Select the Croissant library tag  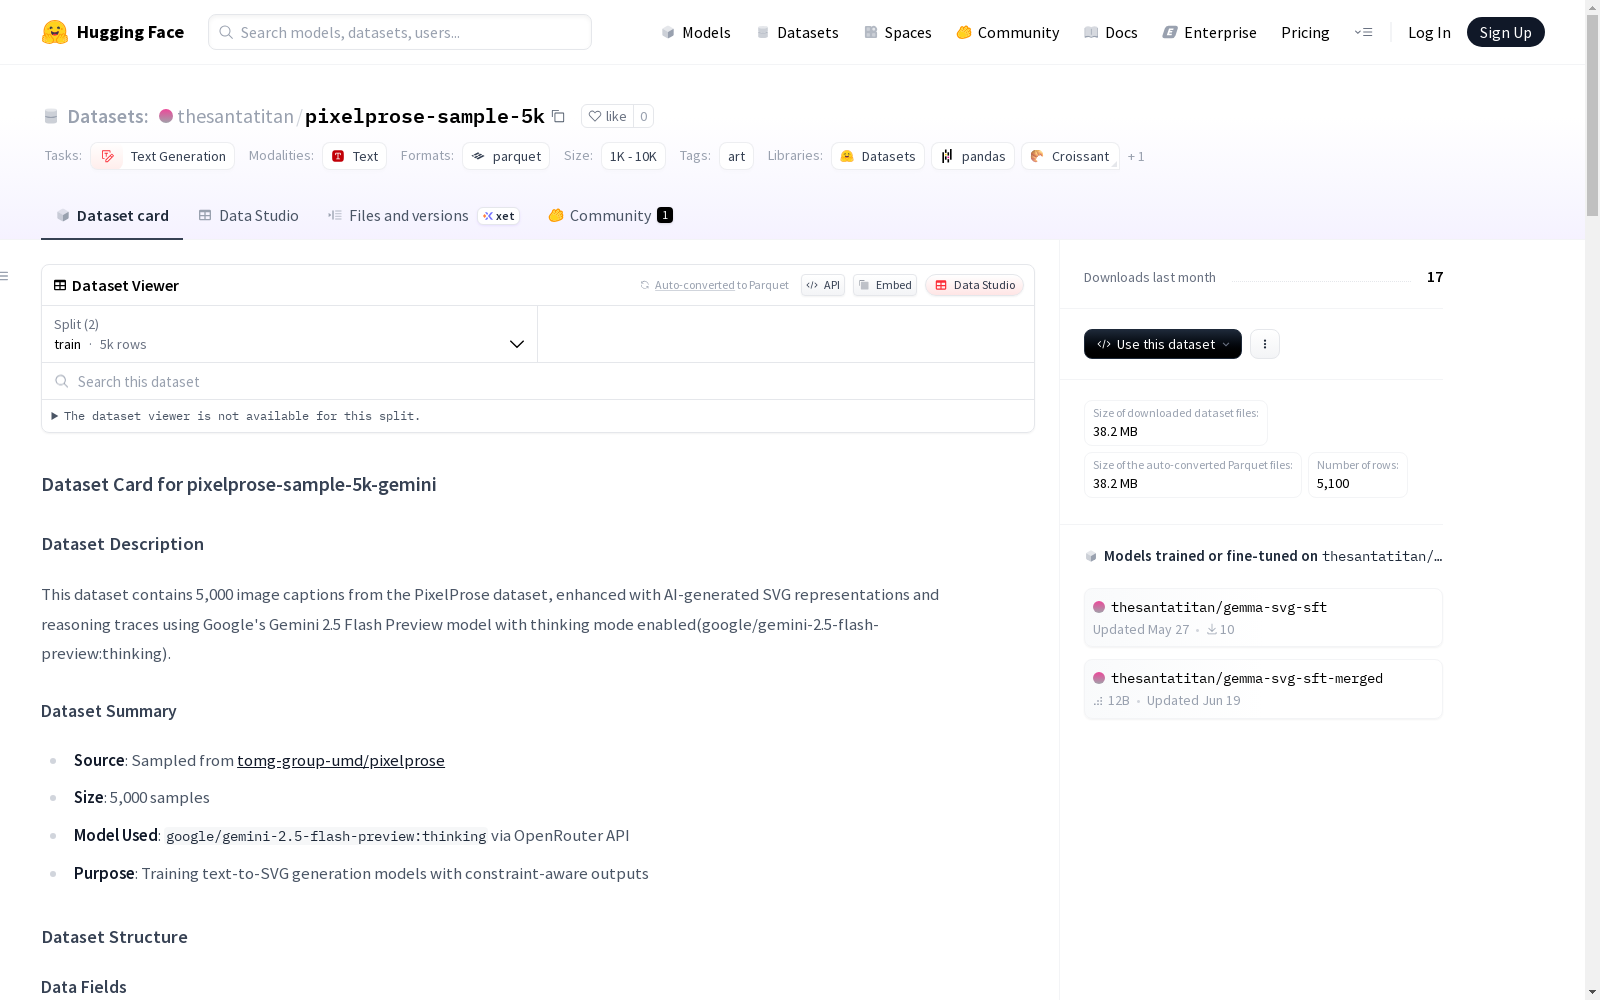(1070, 156)
